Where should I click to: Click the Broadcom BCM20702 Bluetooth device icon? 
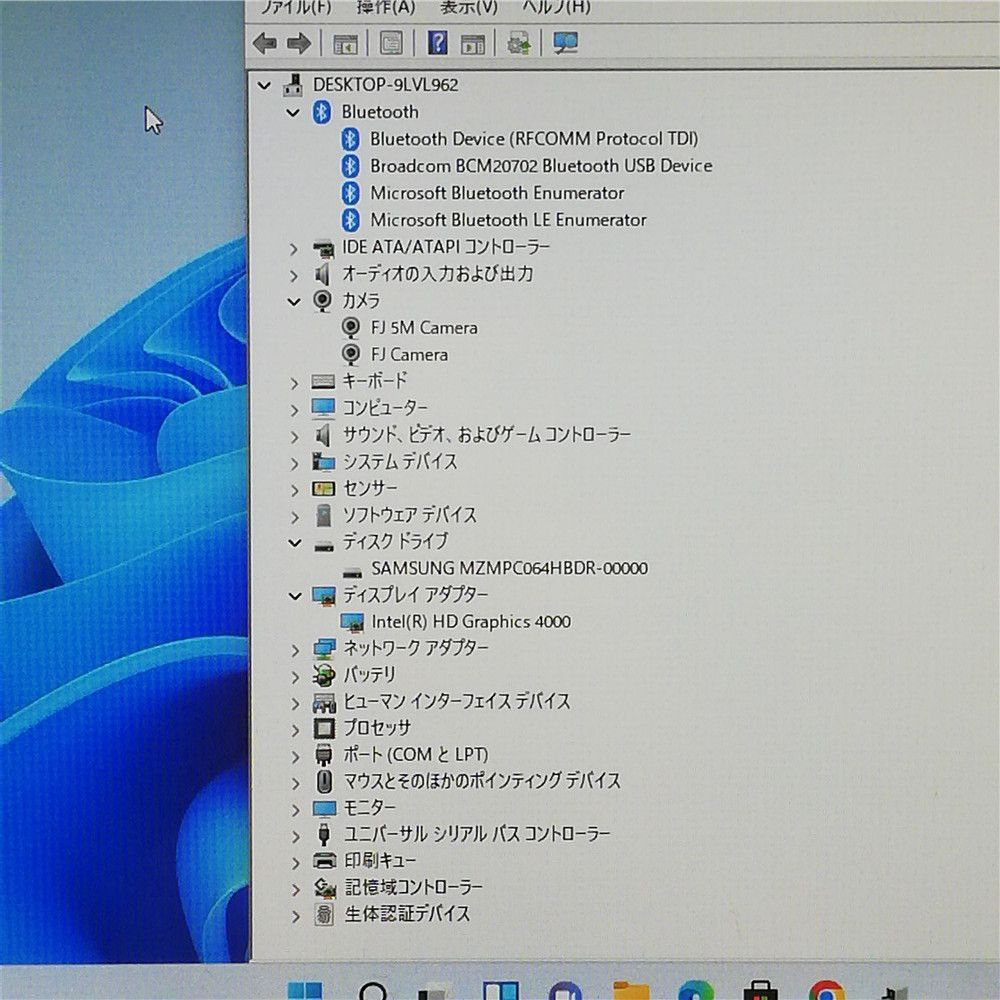click(350, 166)
